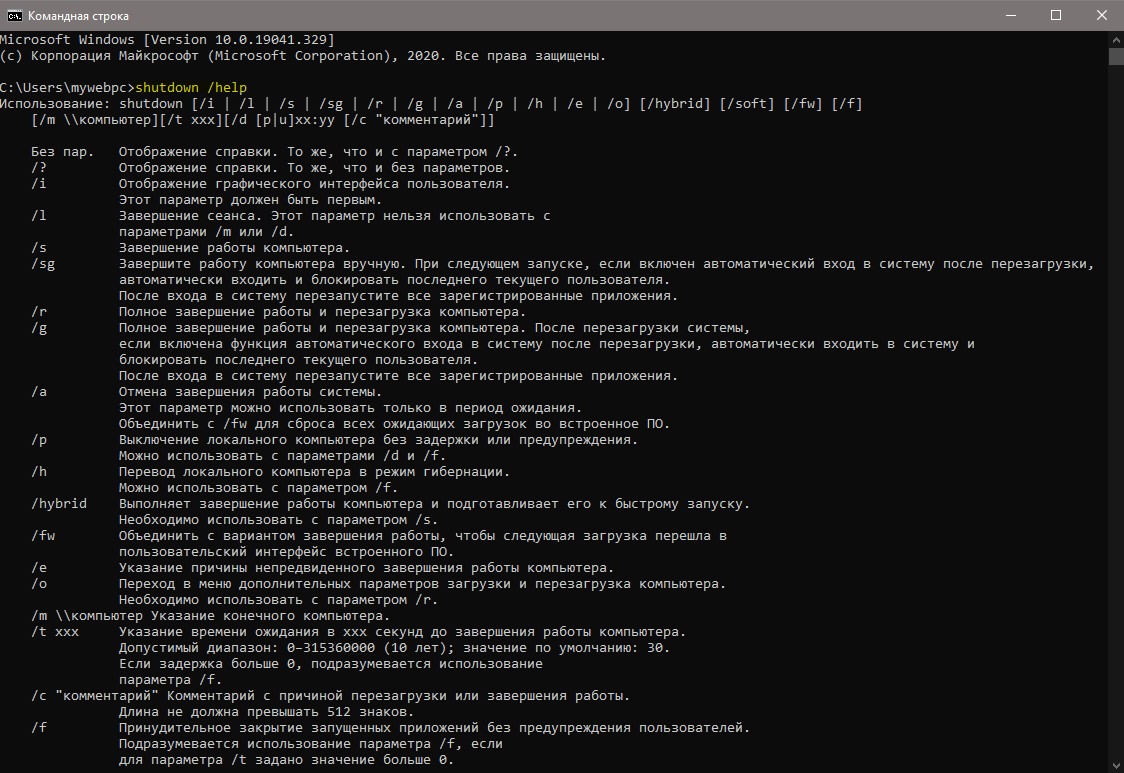Select the /fw parameter label
The height and width of the screenshot is (773, 1124).
point(43,536)
